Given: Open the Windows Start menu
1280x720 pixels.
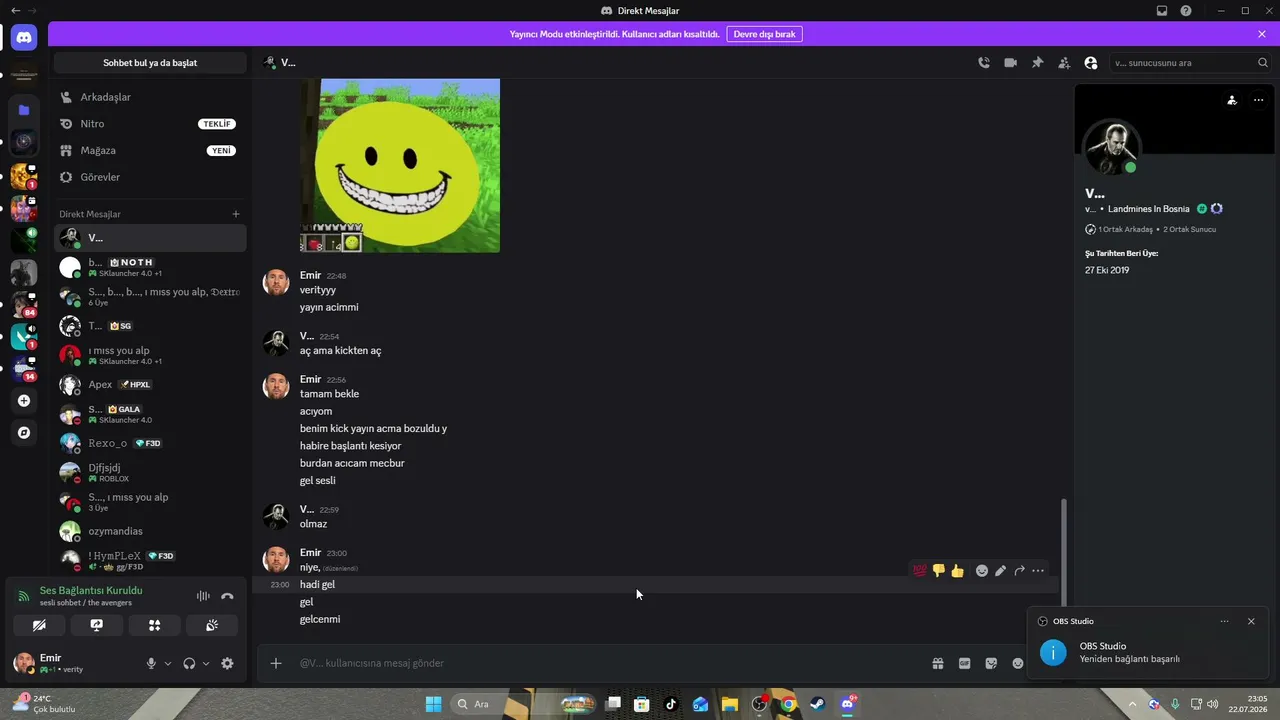Looking at the screenshot, I should (433, 704).
